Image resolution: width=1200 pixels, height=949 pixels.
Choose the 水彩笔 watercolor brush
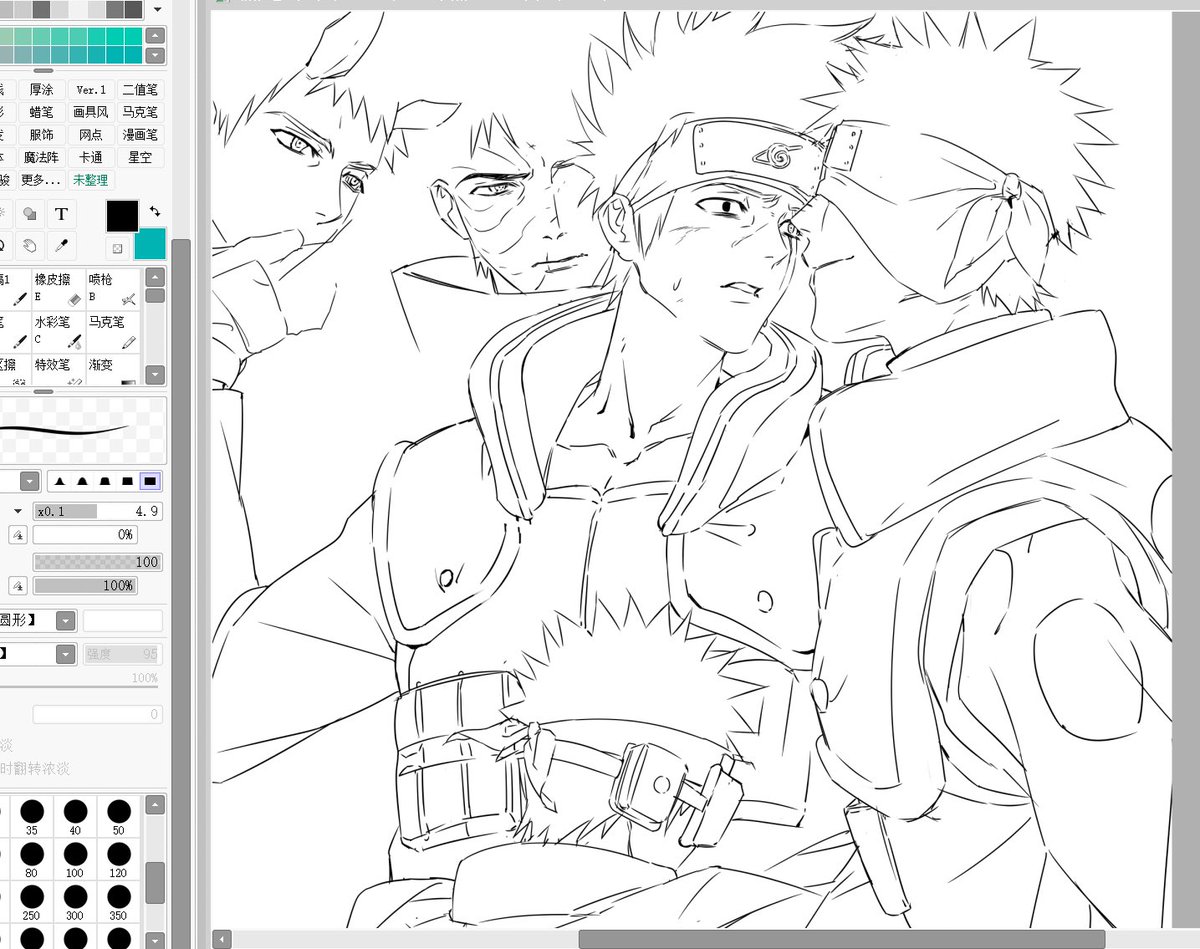(57, 332)
